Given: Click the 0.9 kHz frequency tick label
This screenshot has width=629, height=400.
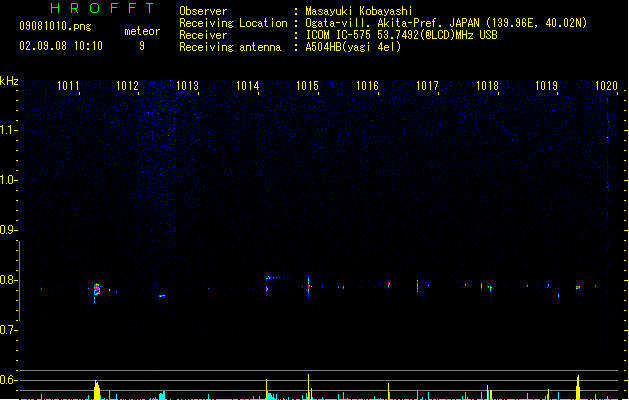Looking at the screenshot, I should point(8,230).
